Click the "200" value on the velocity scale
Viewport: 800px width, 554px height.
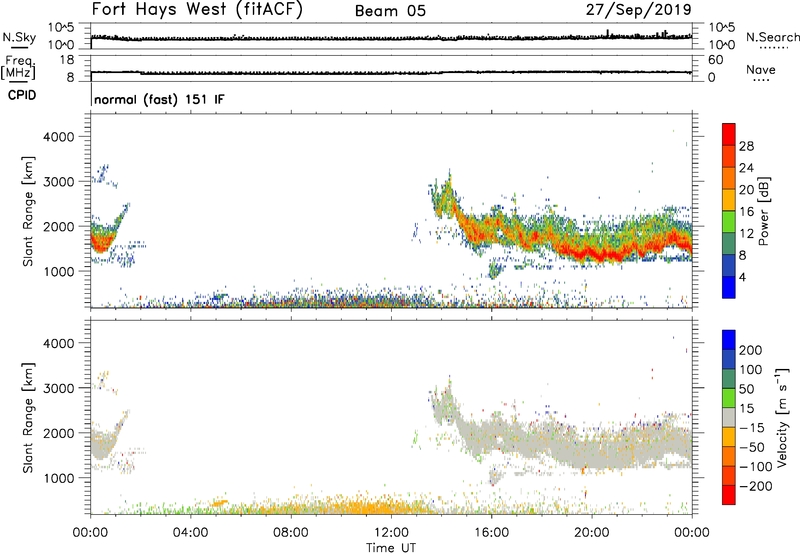pos(751,350)
